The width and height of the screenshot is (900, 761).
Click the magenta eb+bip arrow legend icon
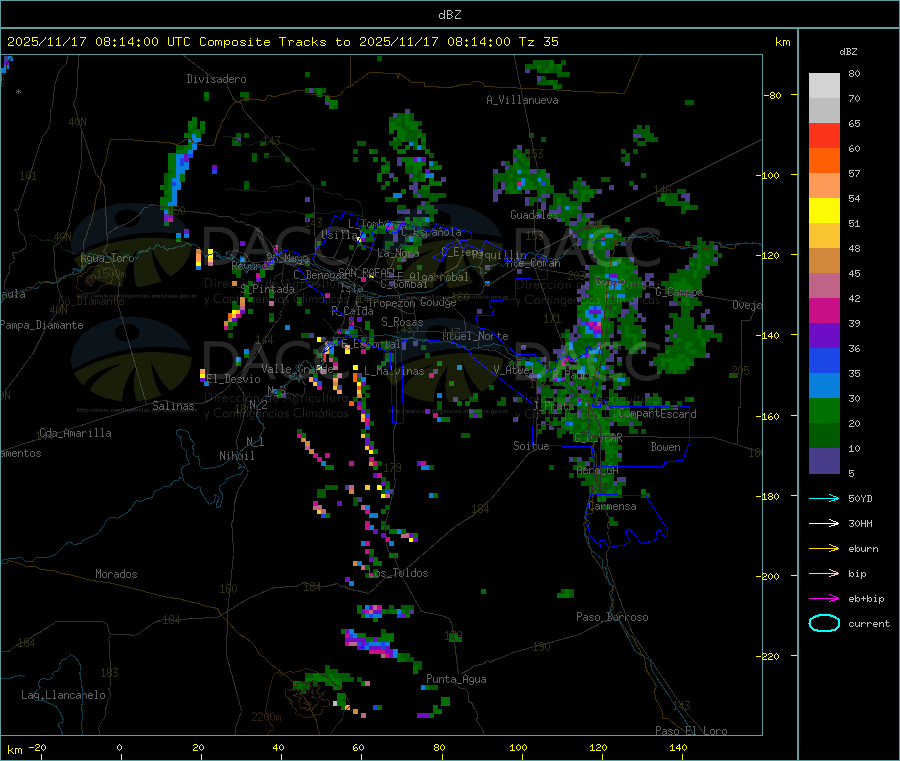click(824, 599)
